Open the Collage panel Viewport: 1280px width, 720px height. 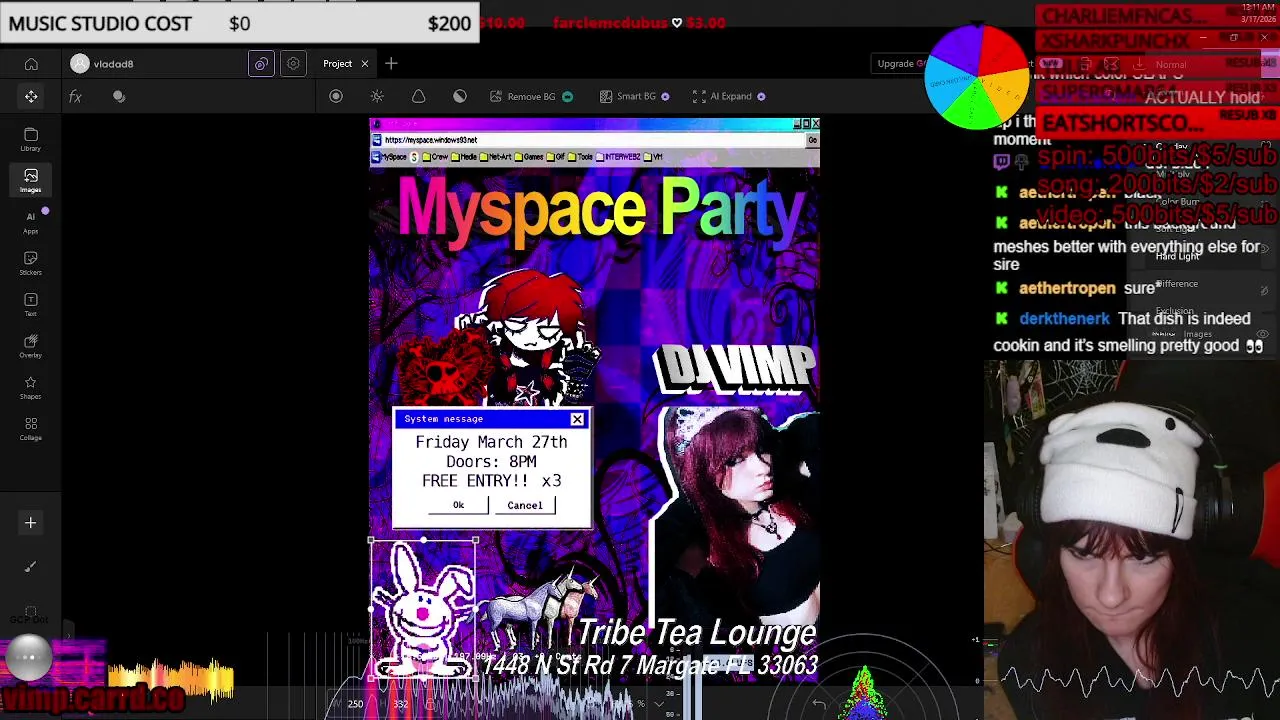point(31,429)
